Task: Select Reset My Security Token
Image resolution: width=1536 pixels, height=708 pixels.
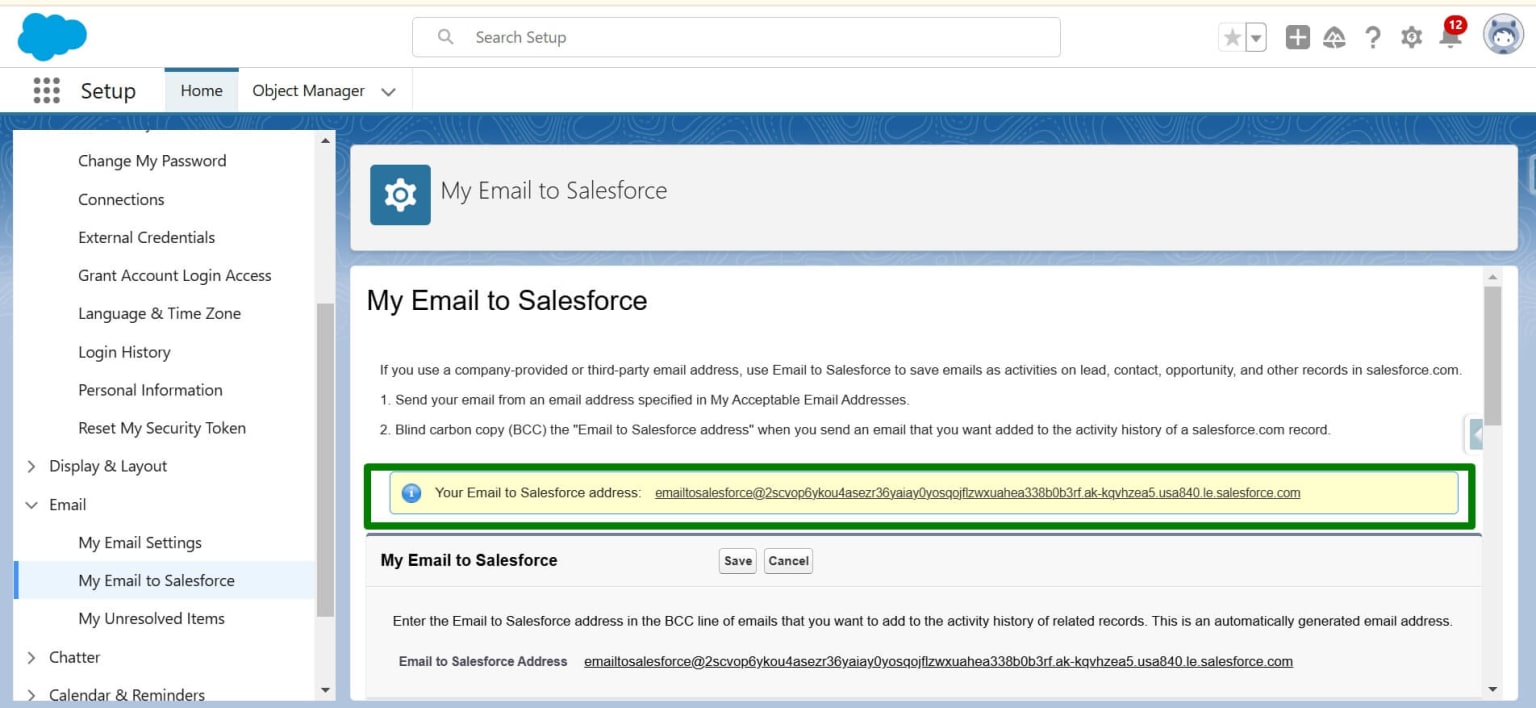Action: click(162, 428)
